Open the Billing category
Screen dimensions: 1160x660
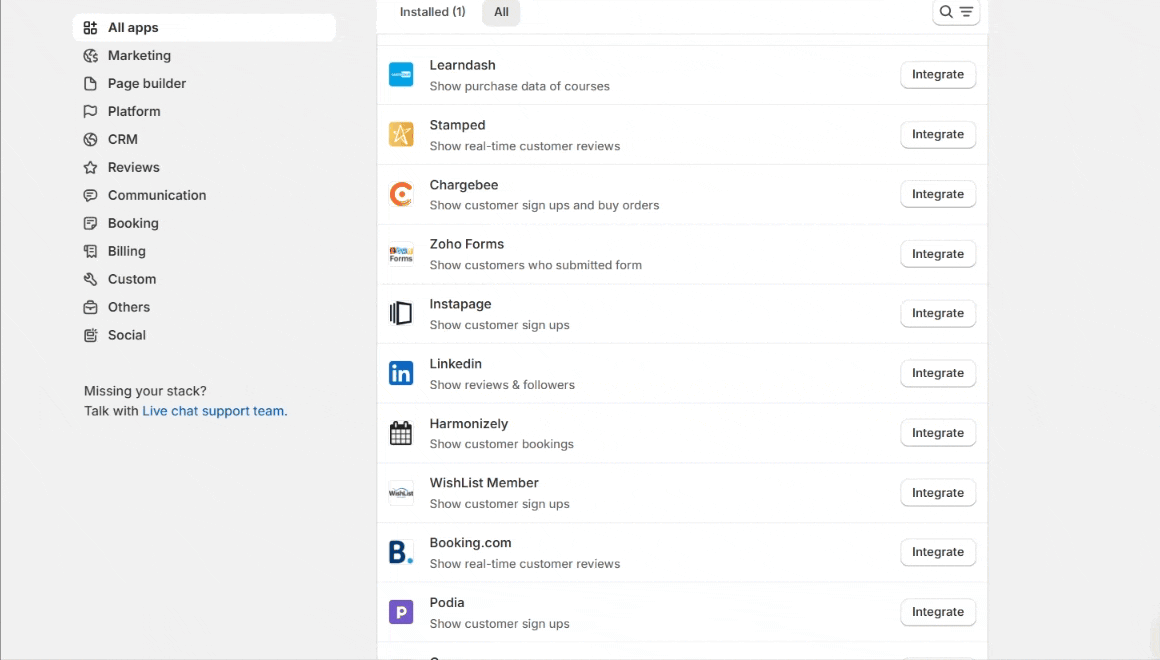point(127,252)
